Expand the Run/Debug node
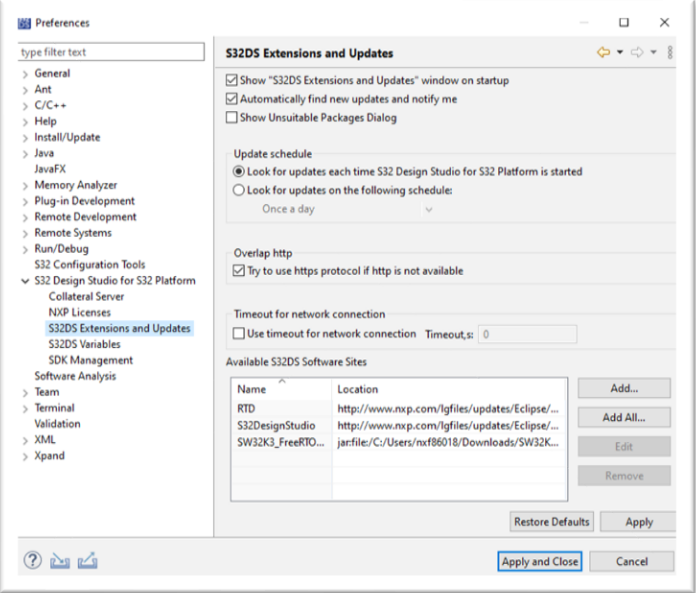The width and height of the screenshot is (696, 593). coord(25,249)
